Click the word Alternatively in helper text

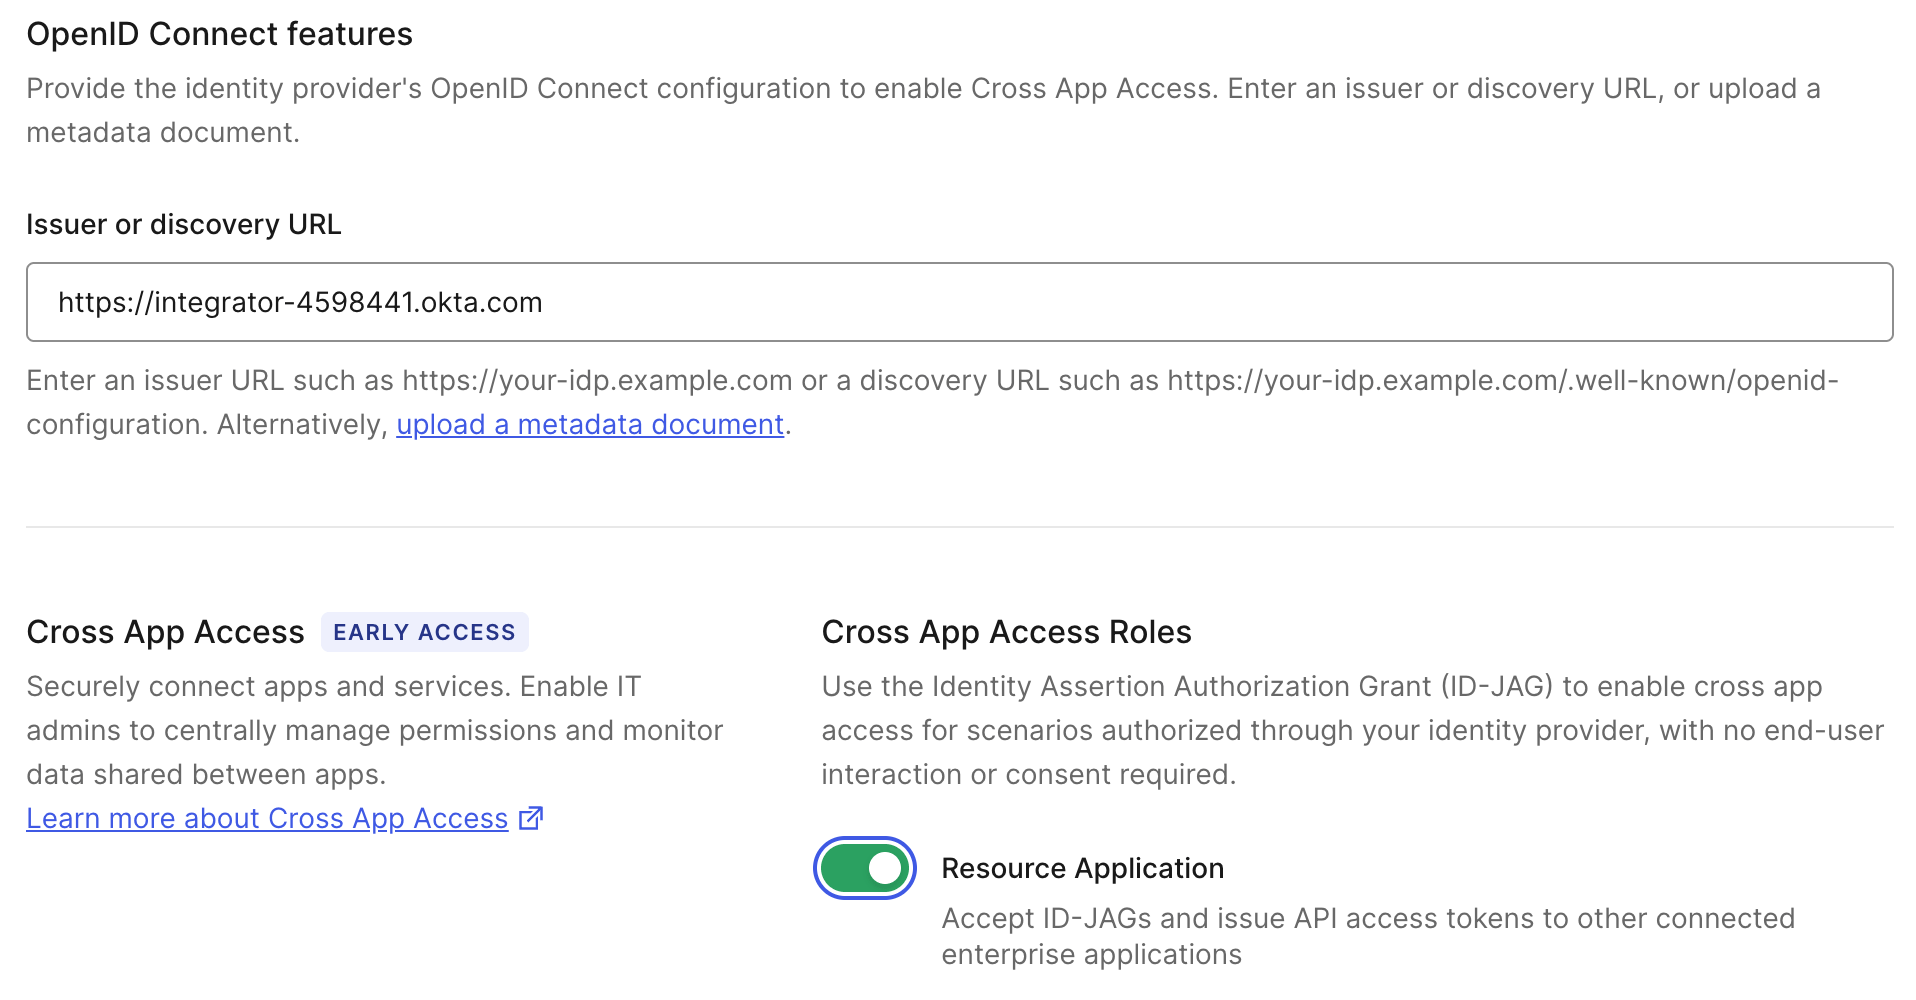point(301,425)
